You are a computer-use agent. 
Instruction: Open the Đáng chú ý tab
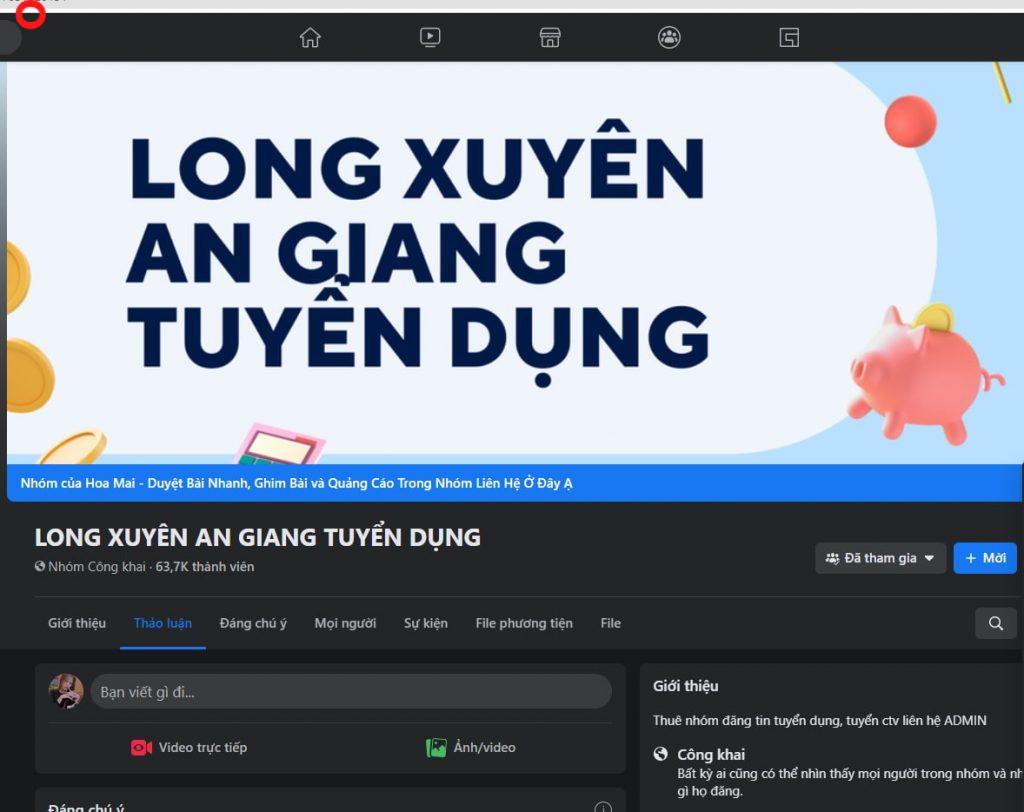pos(253,623)
